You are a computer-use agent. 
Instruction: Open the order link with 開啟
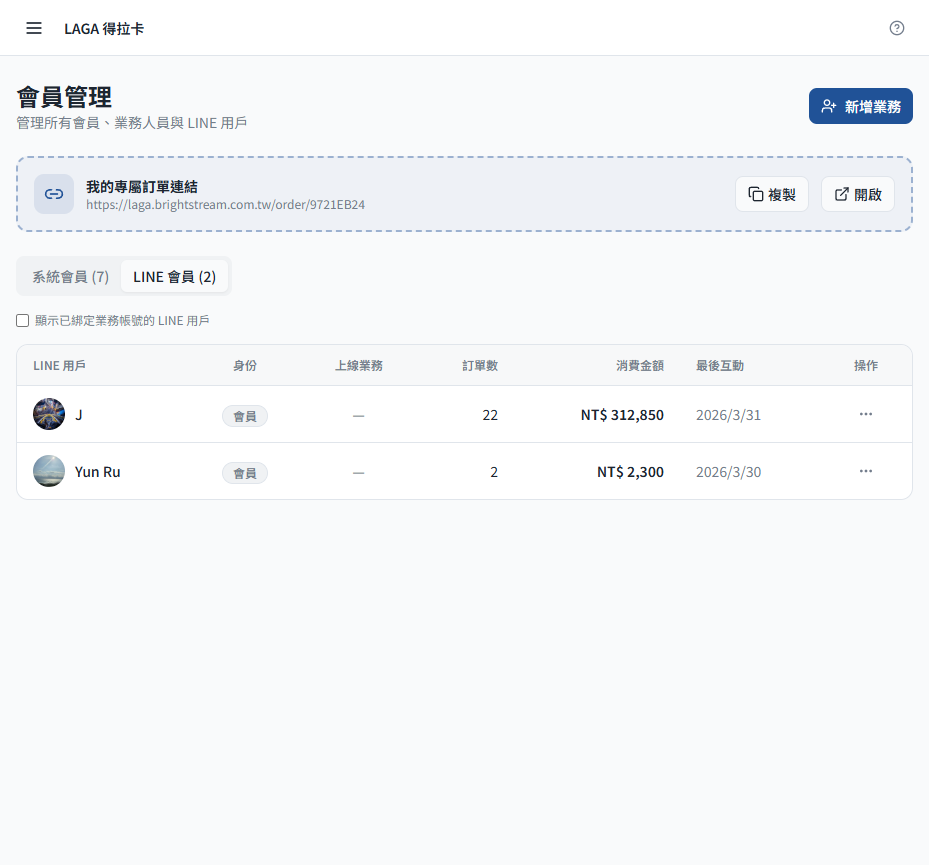click(857, 194)
